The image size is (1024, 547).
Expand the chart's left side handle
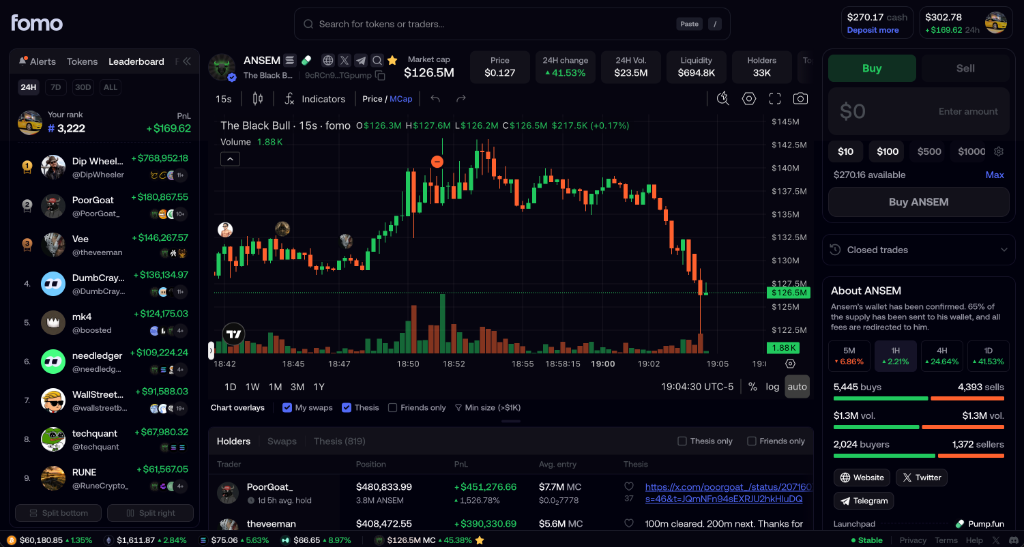(211, 351)
